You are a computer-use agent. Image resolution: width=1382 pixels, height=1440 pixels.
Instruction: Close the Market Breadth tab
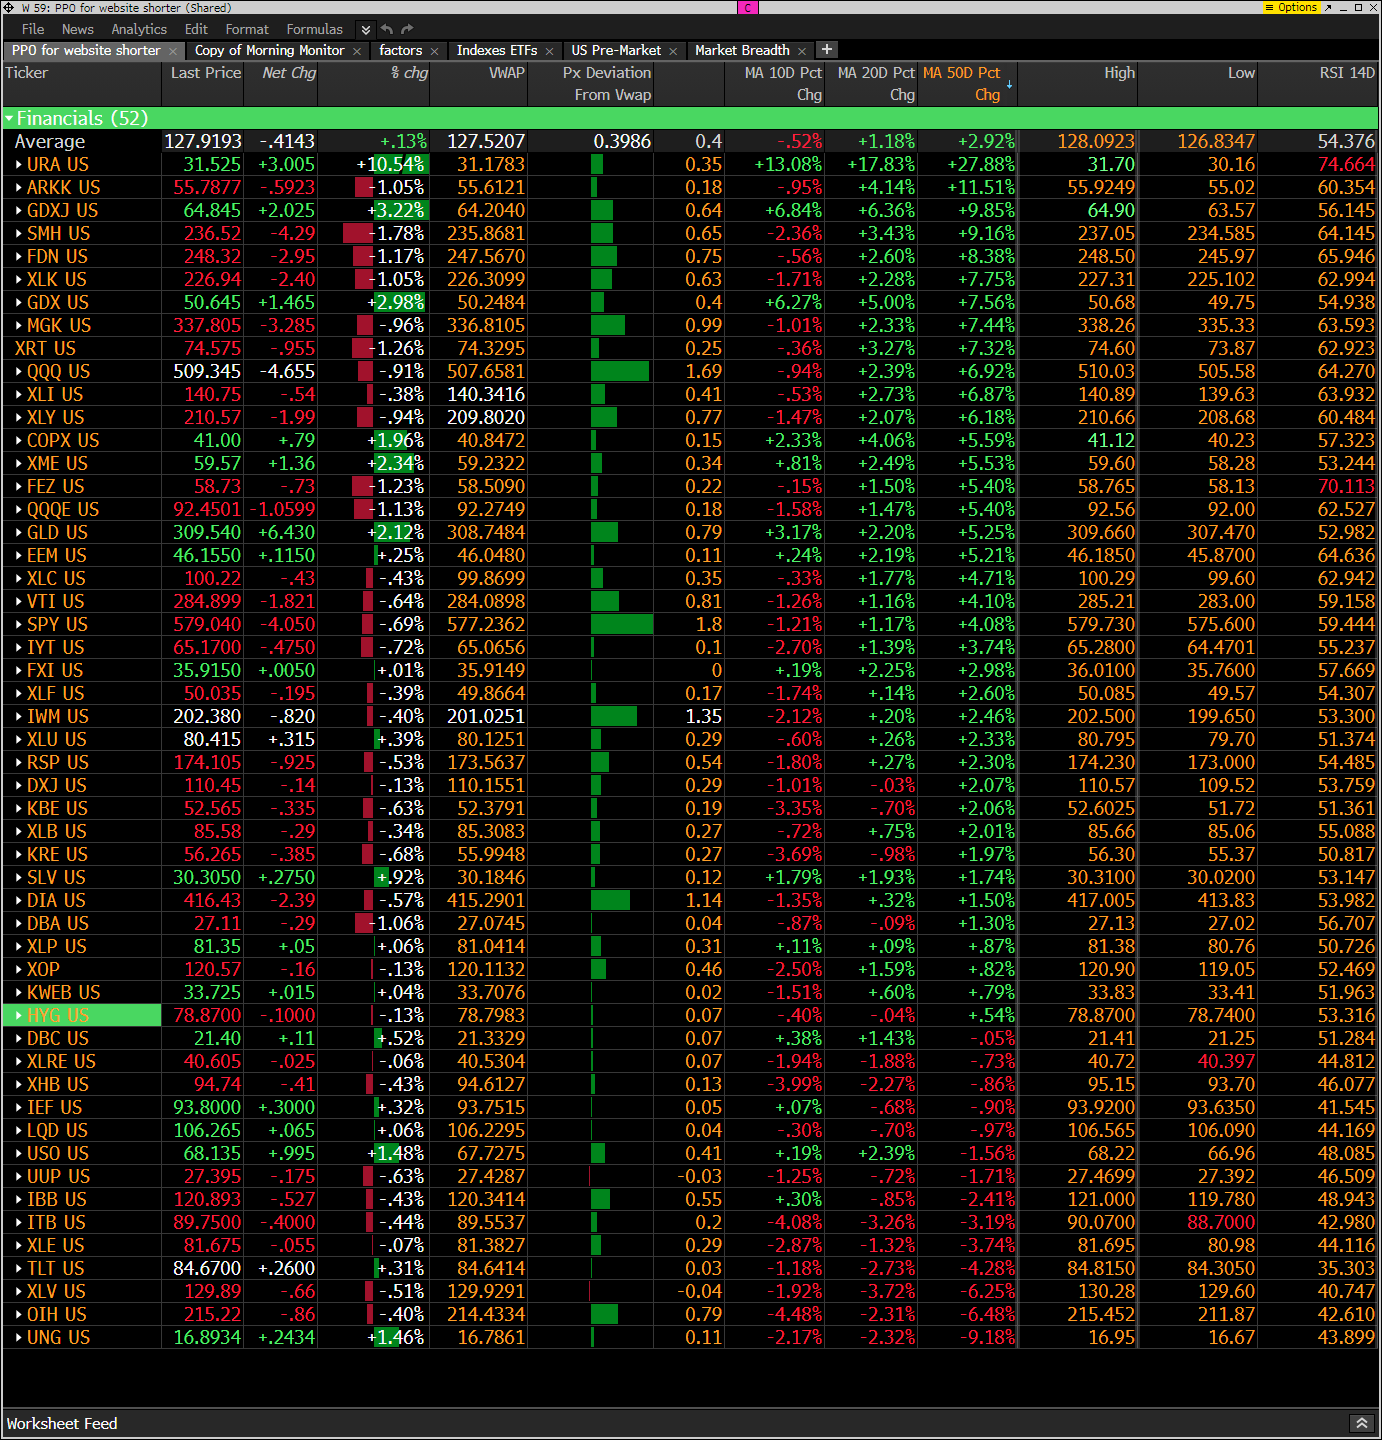(801, 51)
